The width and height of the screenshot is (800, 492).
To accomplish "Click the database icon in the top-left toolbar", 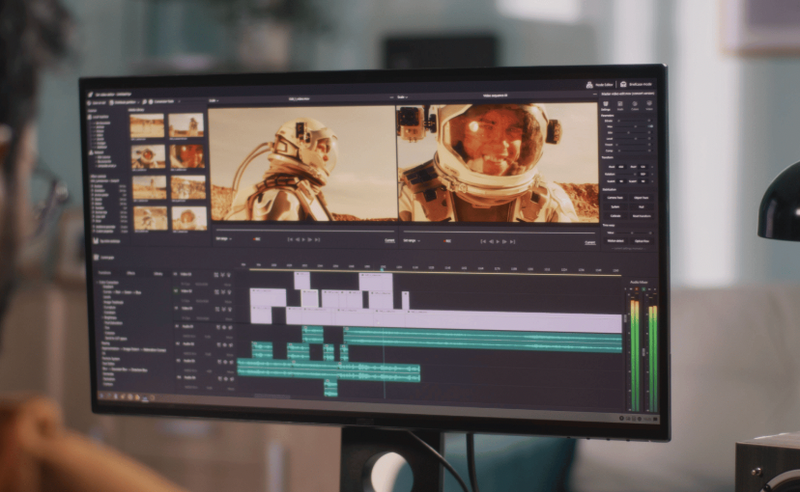I will tap(111, 102).
